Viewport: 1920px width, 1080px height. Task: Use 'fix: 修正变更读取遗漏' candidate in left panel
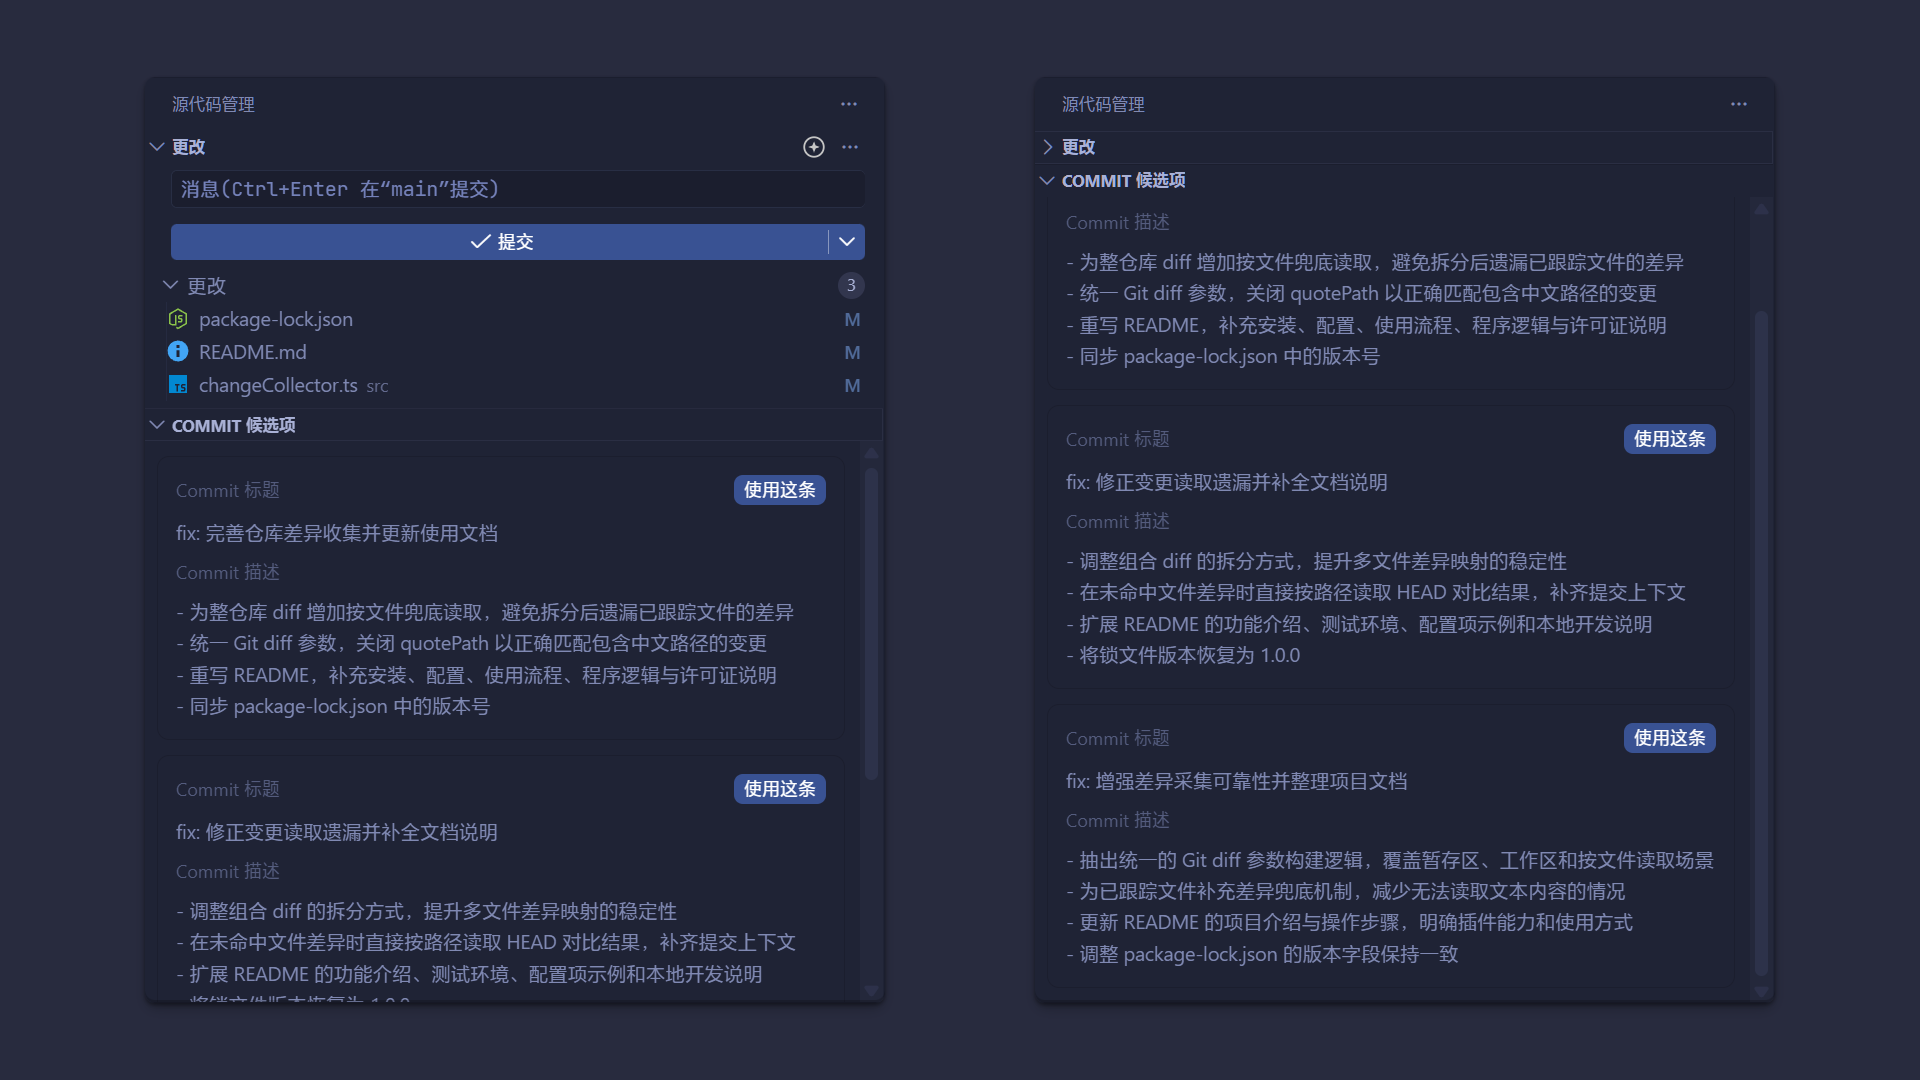tap(779, 789)
